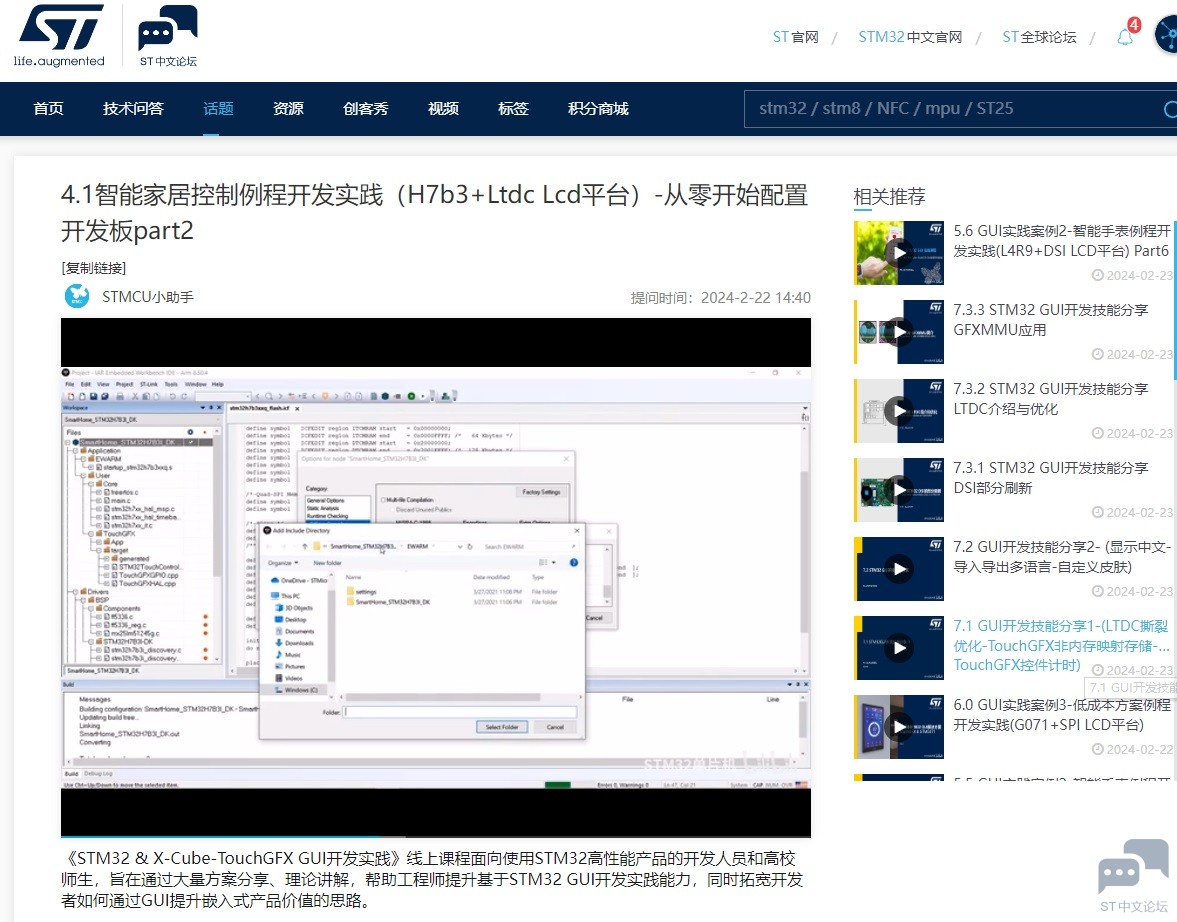
Task: Open 7.2 显示中文-导入导出多语言 title link
Action: (1061, 556)
